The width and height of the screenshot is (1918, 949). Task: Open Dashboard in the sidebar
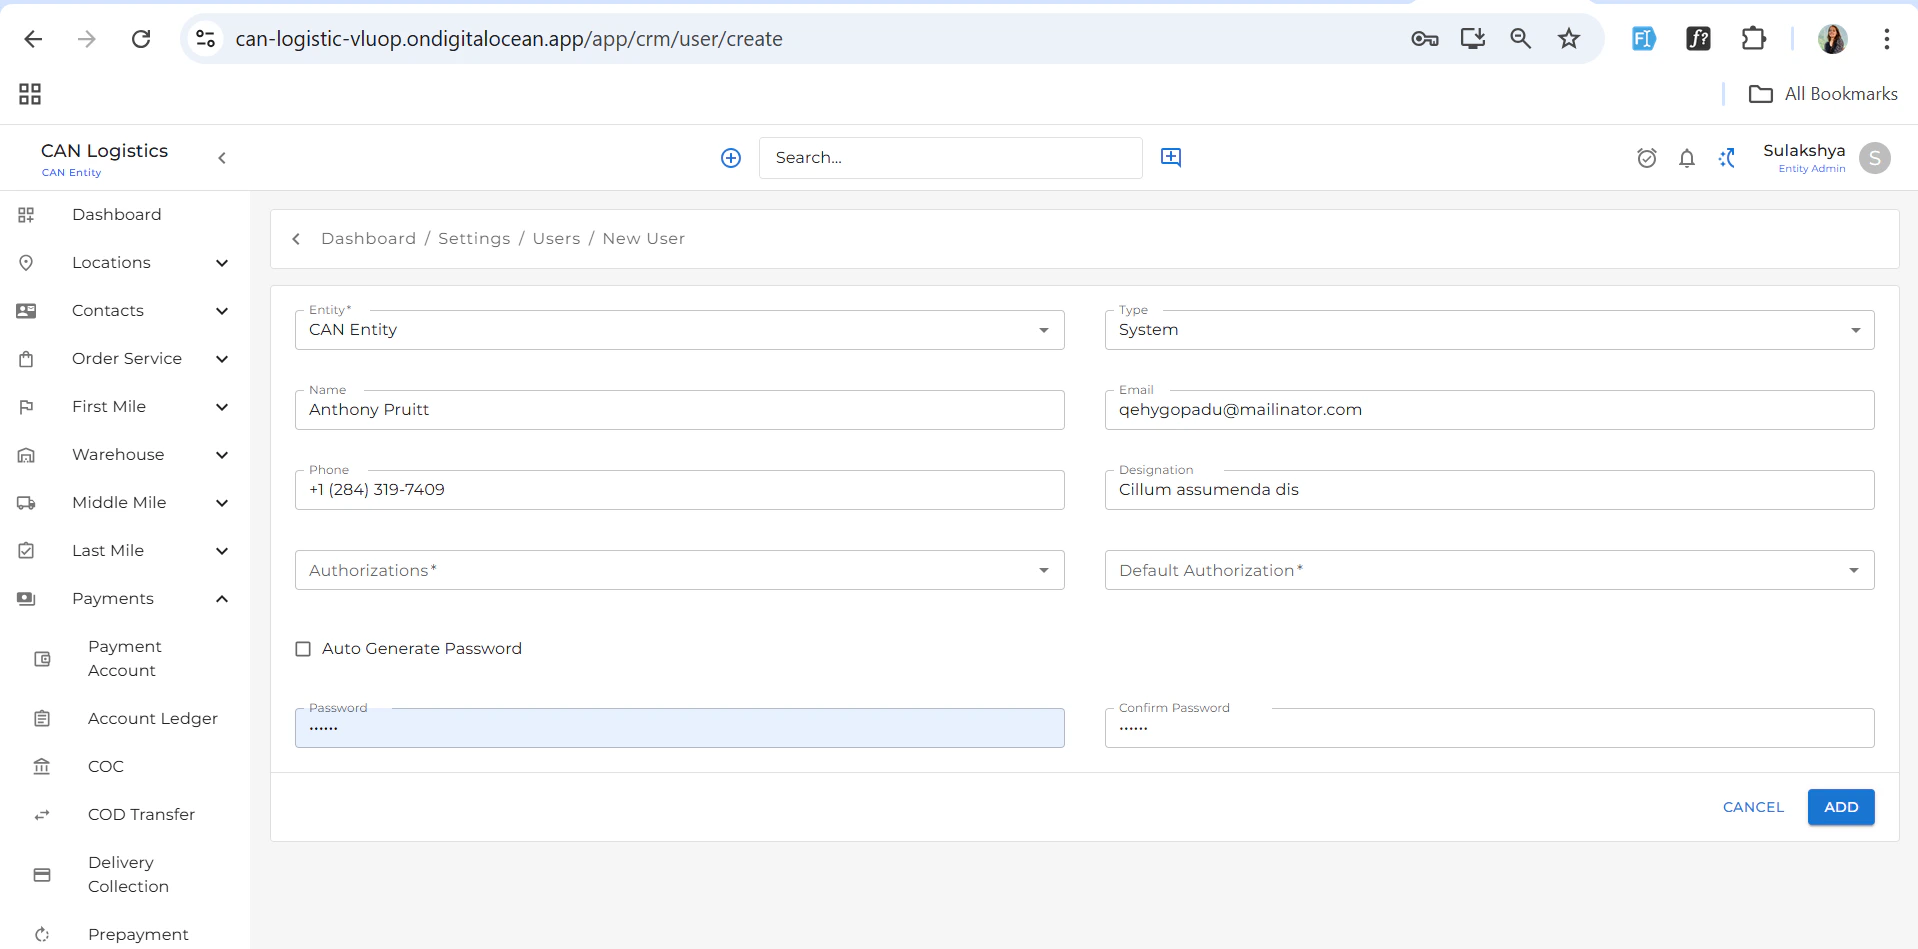(116, 215)
